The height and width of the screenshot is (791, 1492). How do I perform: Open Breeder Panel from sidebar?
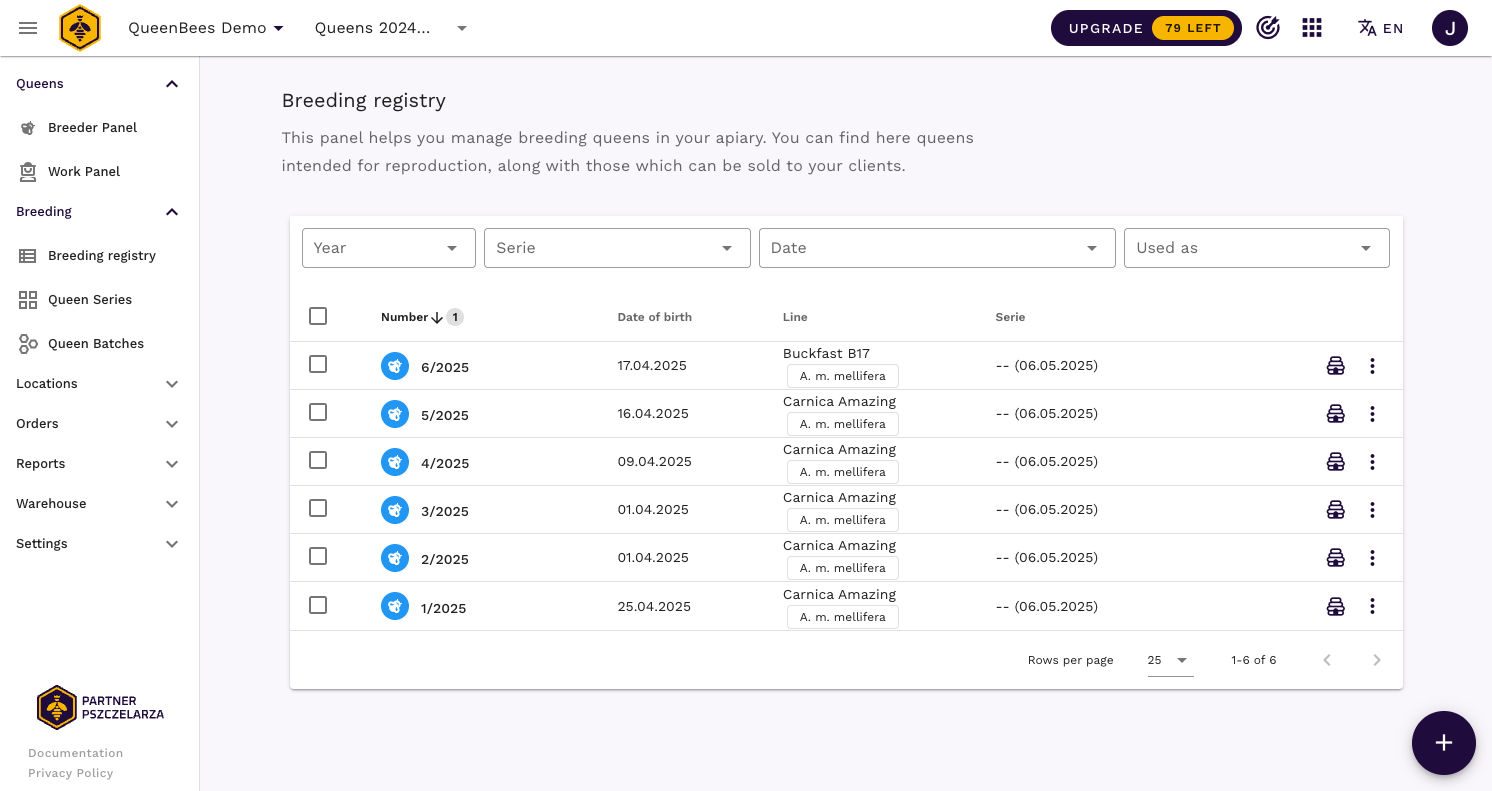point(92,128)
